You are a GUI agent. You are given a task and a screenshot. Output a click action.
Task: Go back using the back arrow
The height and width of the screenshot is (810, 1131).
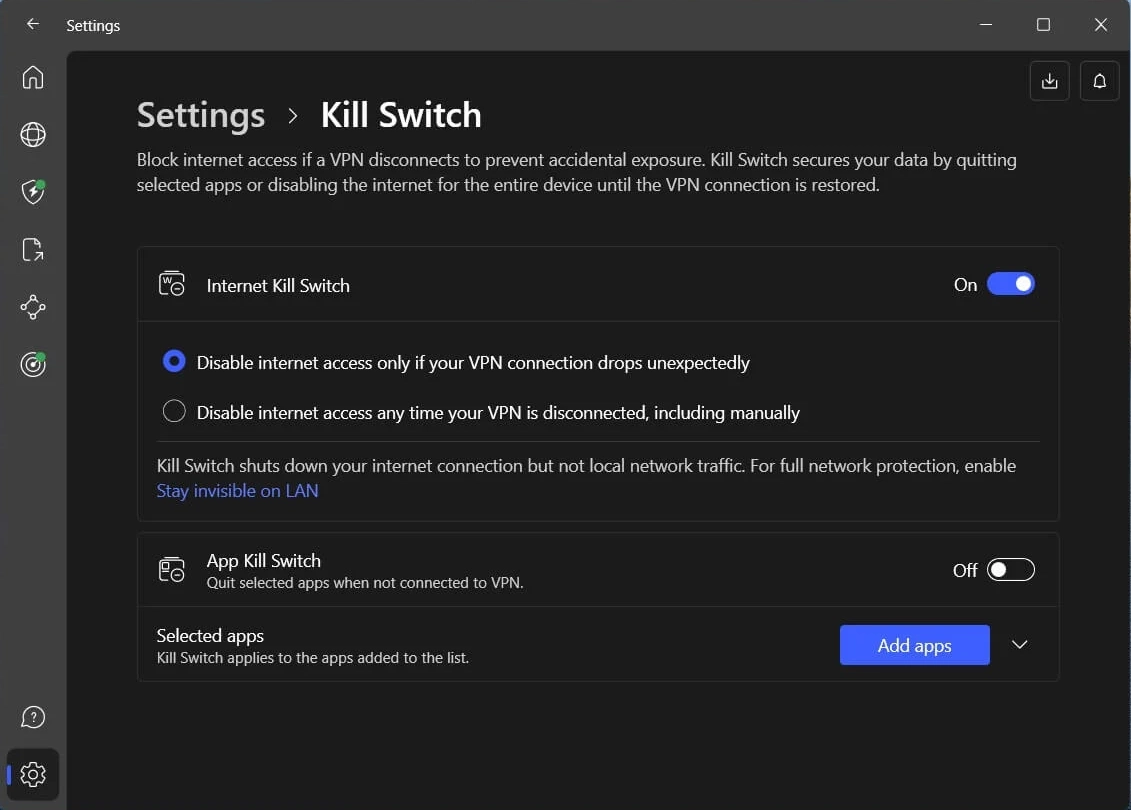[33, 25]
